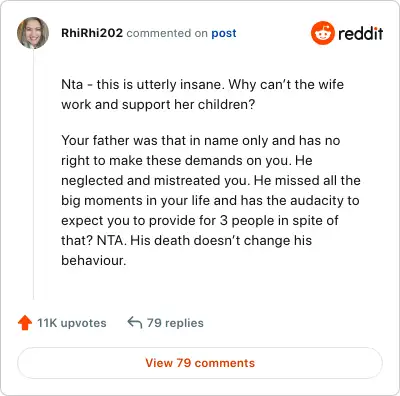The image size is (400, 396).
Task: Click the line "work and support her children?"
Action: coord(158,105)
